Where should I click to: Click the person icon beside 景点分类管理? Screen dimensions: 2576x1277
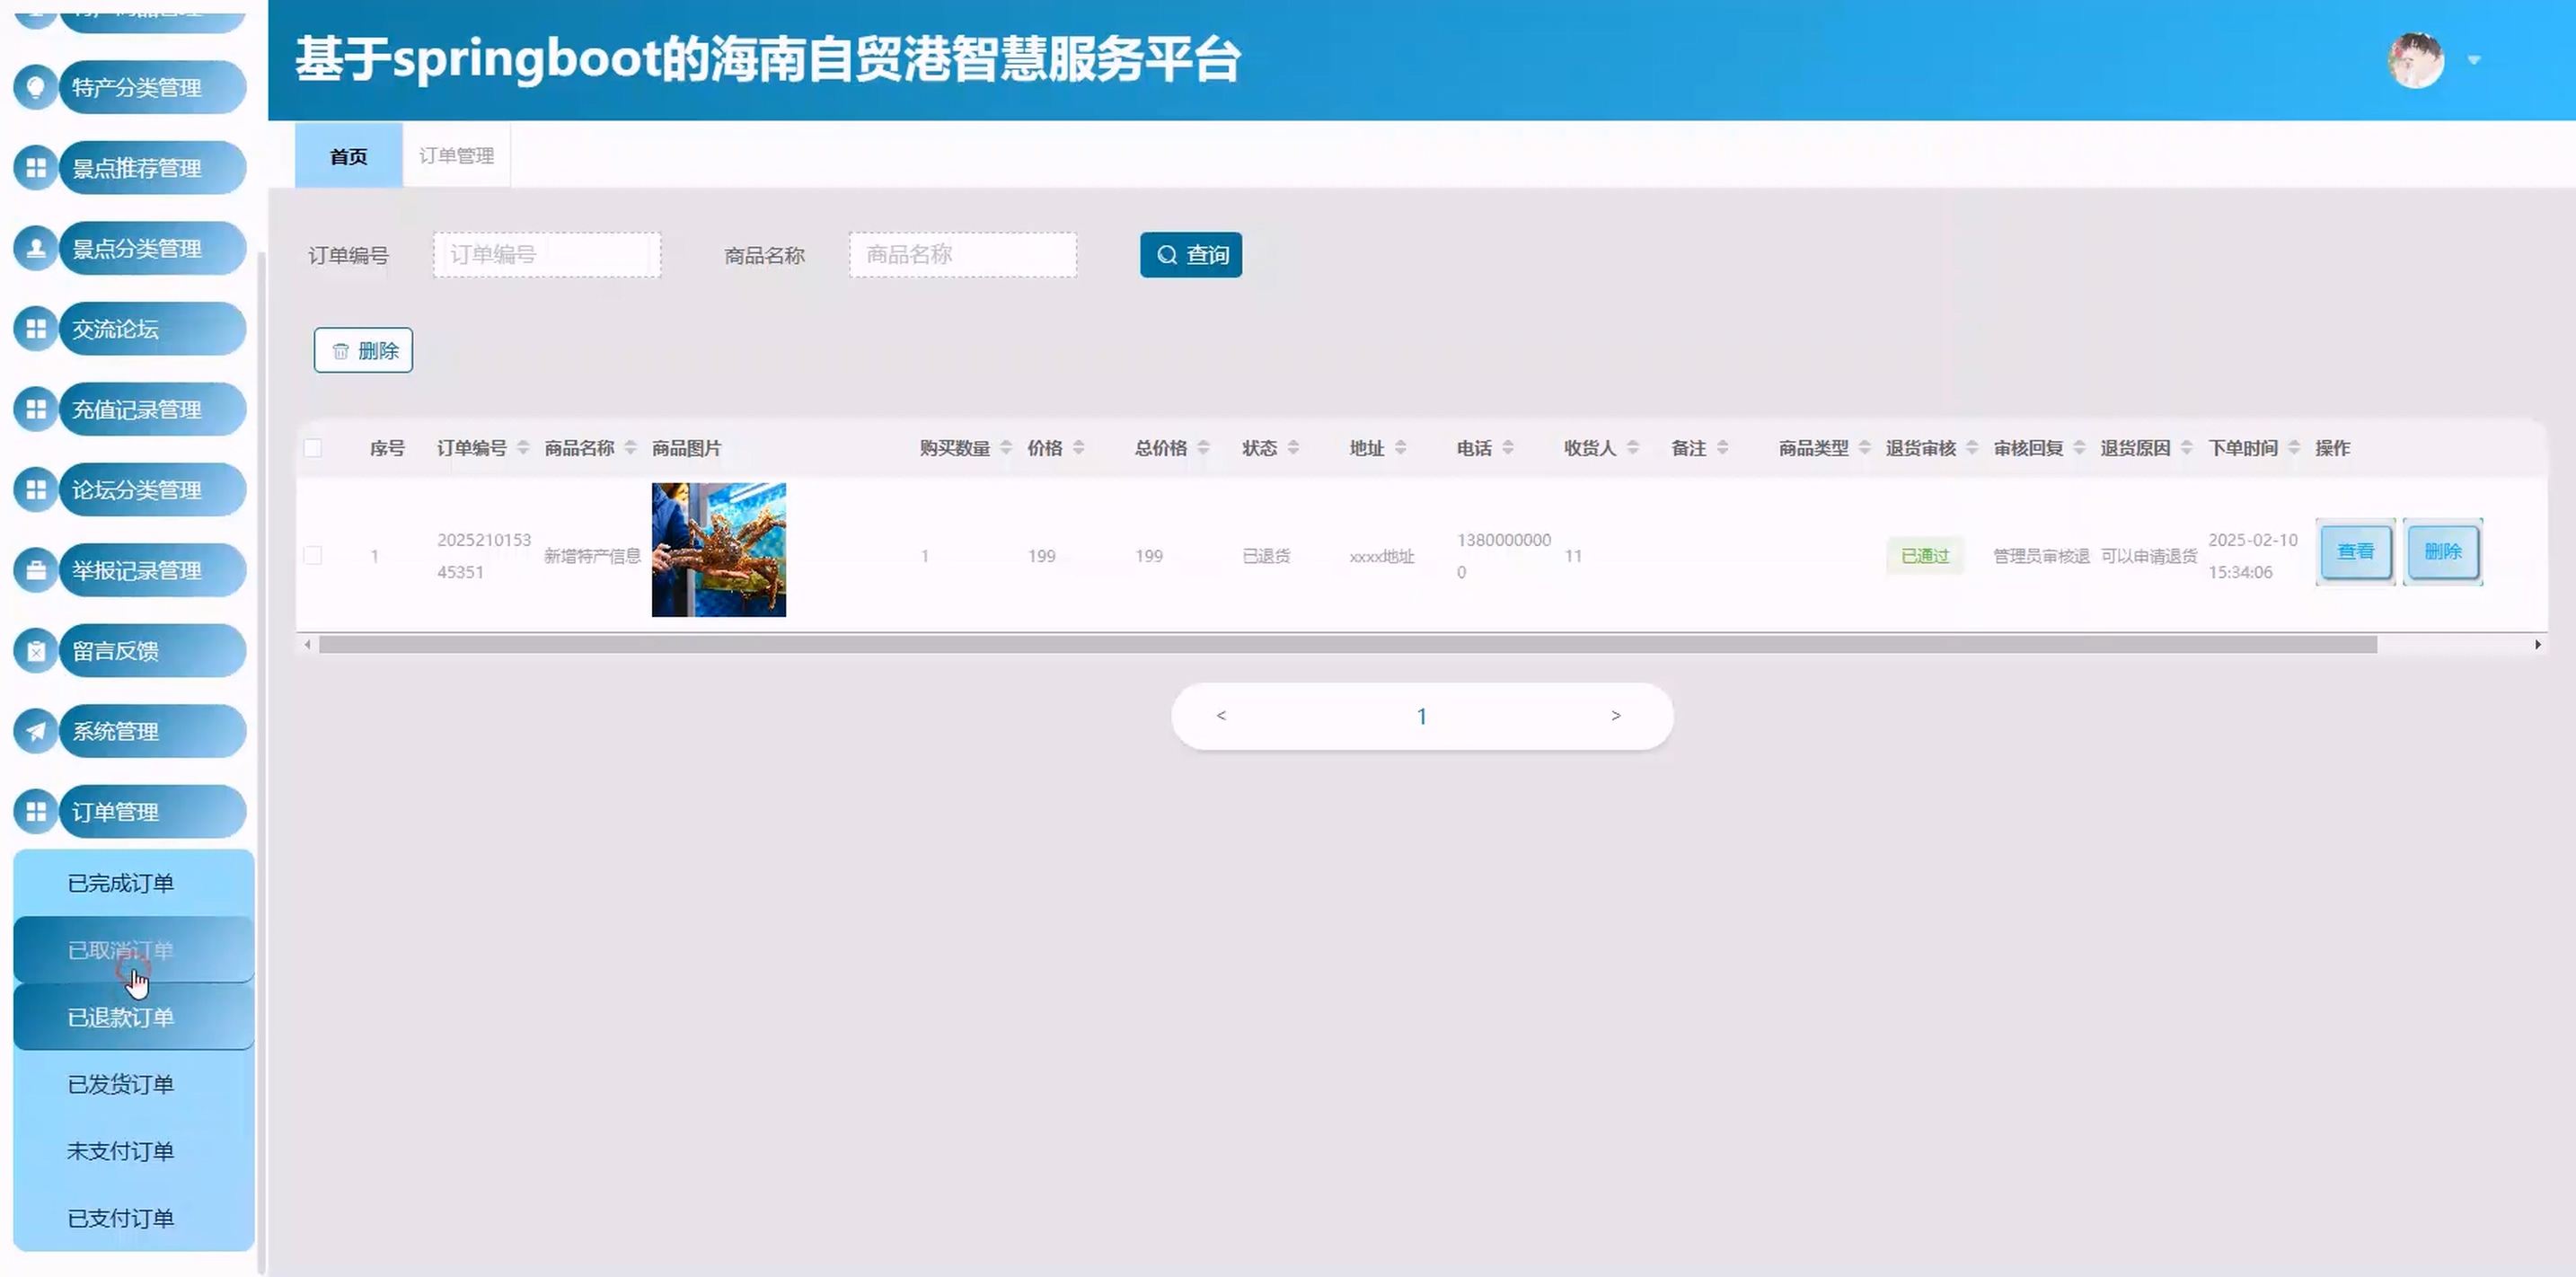tap(36, 248)
